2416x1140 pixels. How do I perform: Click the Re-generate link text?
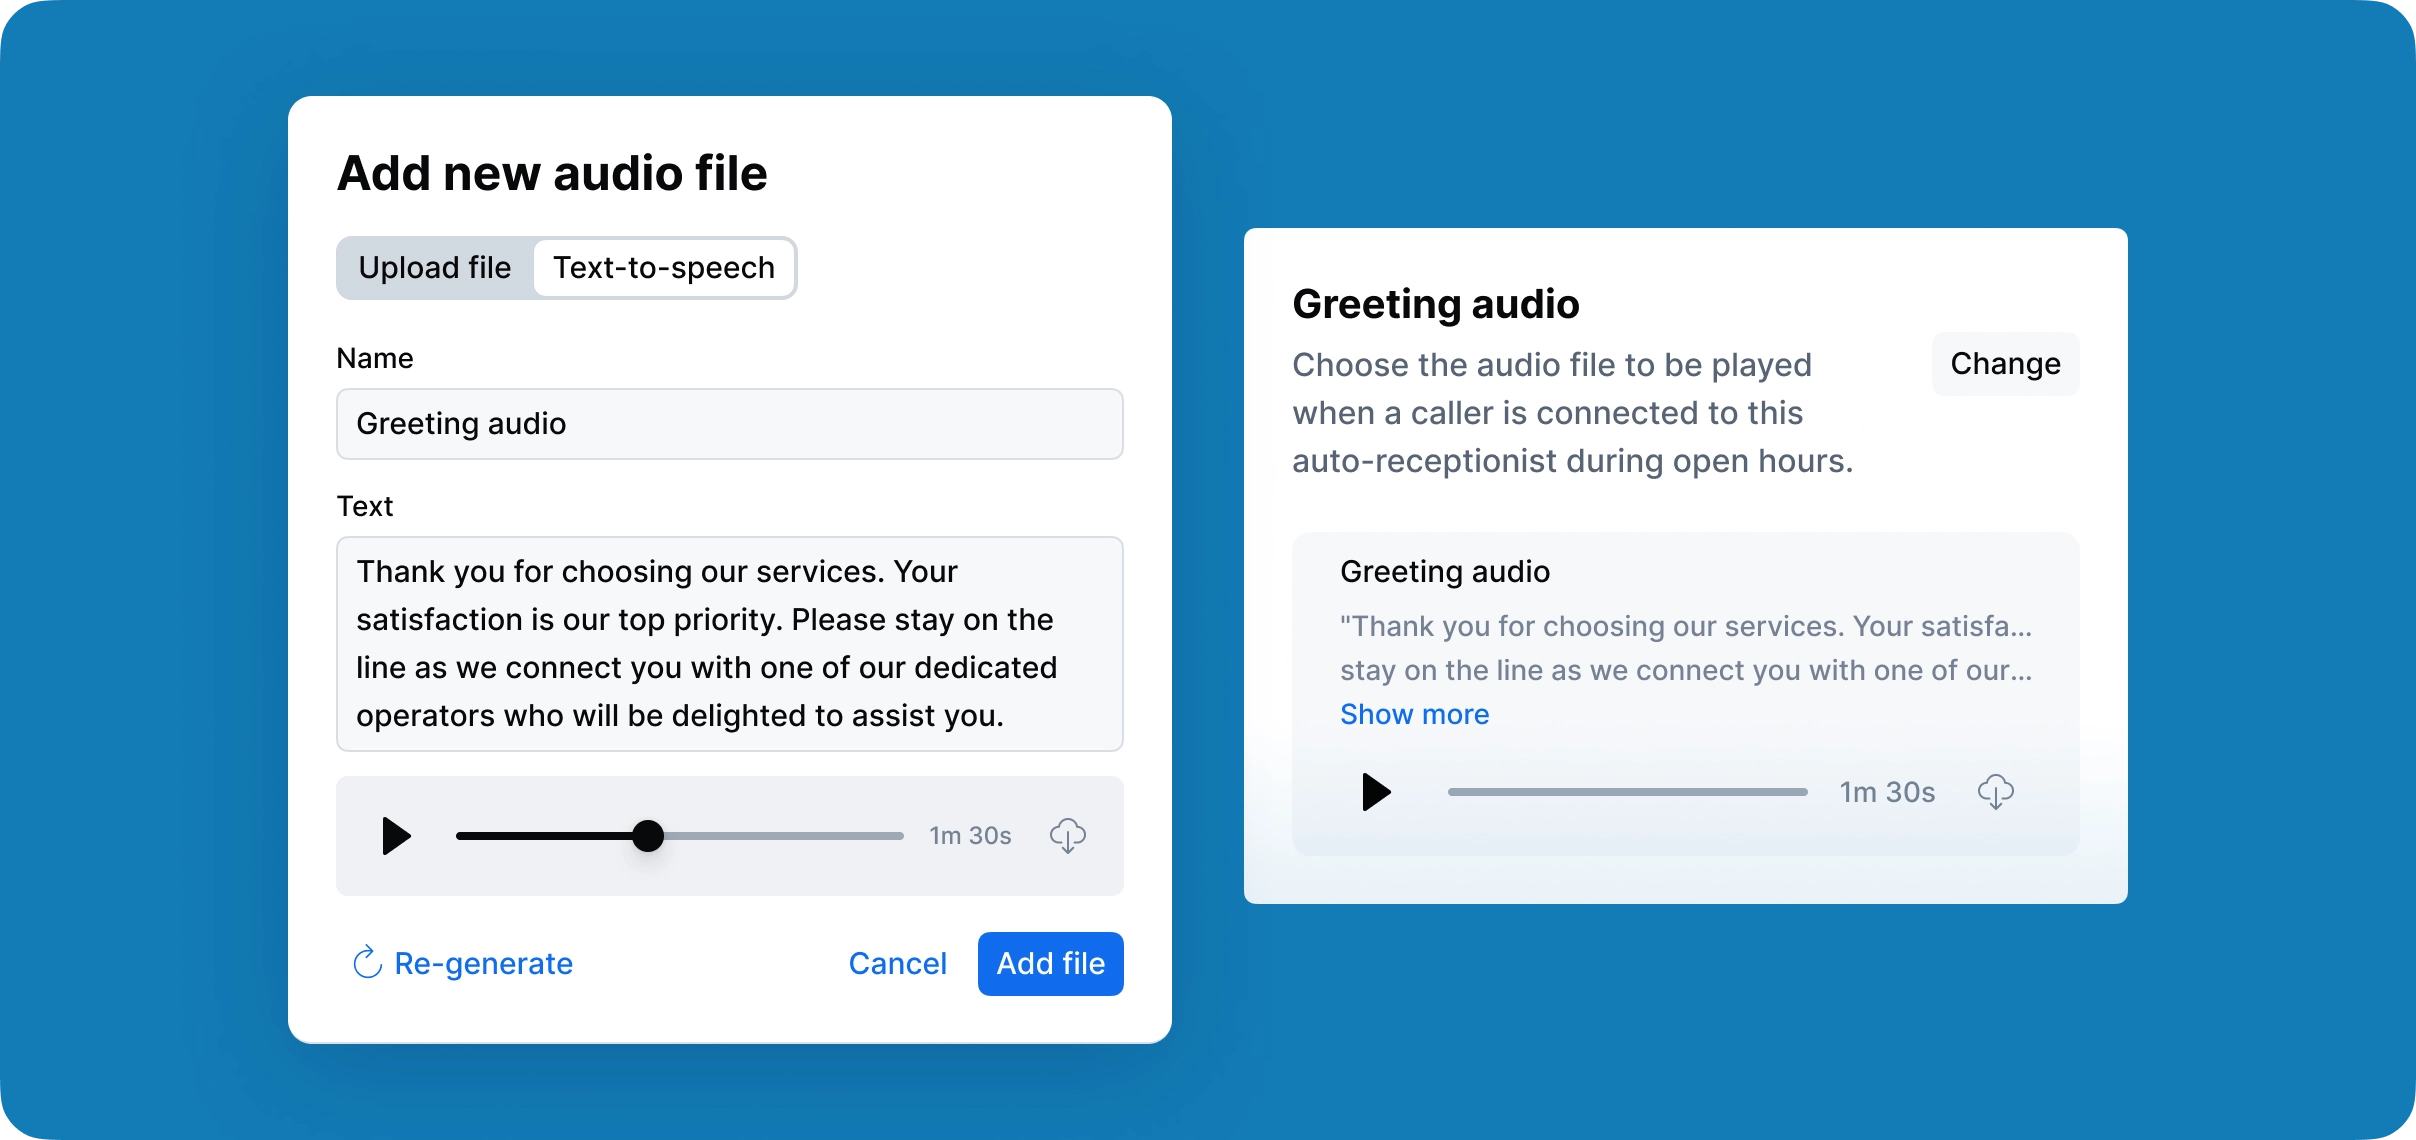pos(484,963)
